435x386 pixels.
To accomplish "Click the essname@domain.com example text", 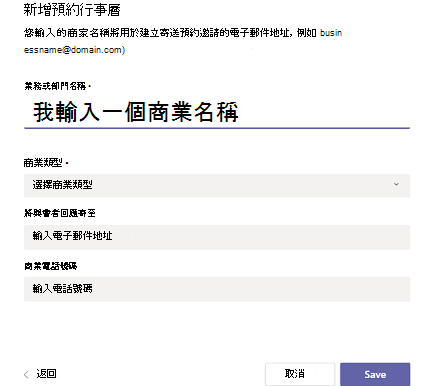I will (74, 50).
